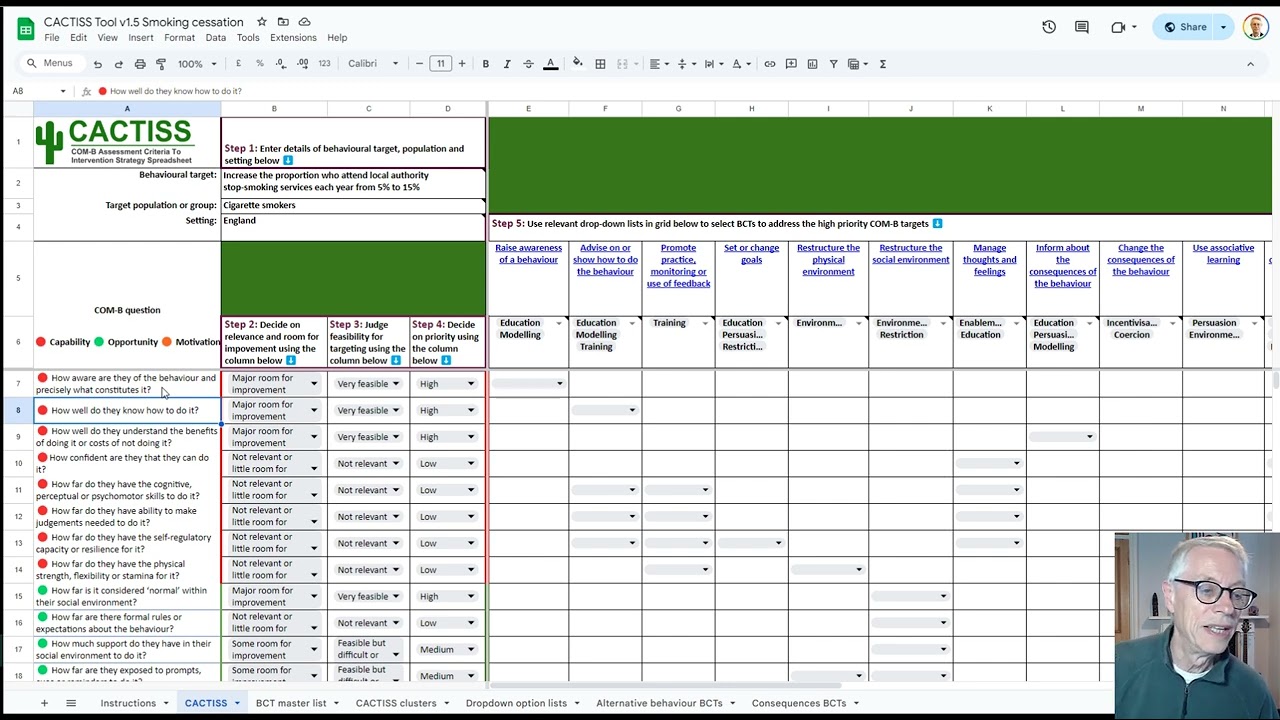Check the cloud save status icon
1280x720 pixels.
click(304, 22)
